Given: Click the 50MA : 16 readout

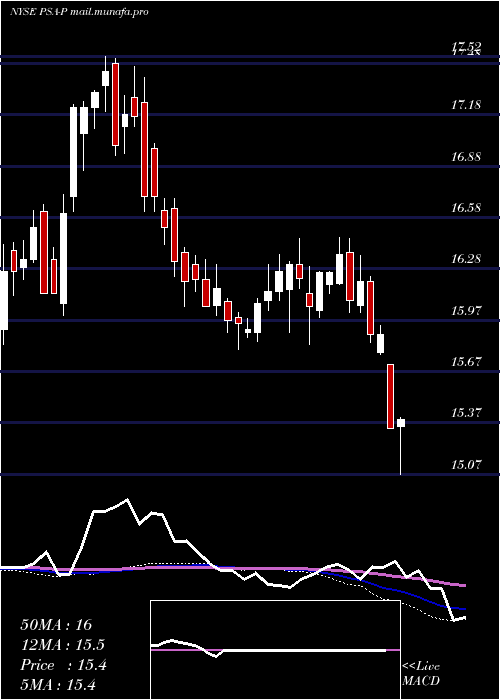Looking at the screenshot, I should click(56, 625).
